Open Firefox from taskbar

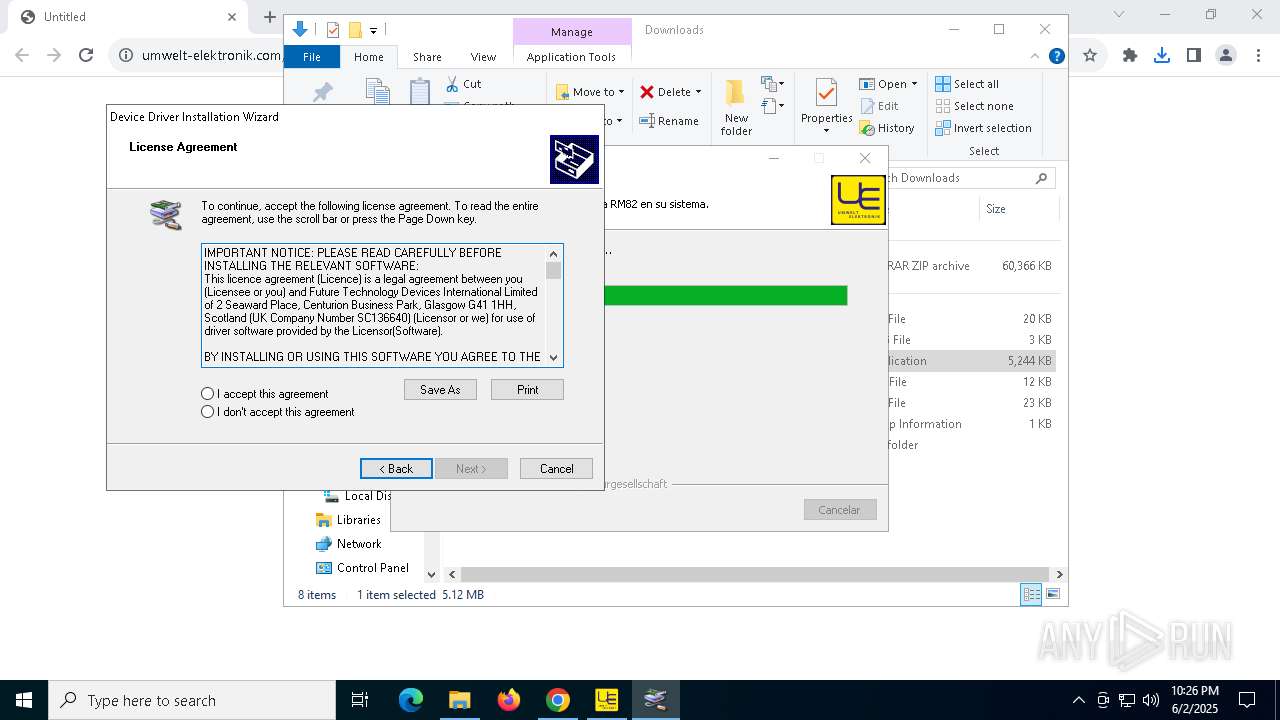tap(509, 700)
